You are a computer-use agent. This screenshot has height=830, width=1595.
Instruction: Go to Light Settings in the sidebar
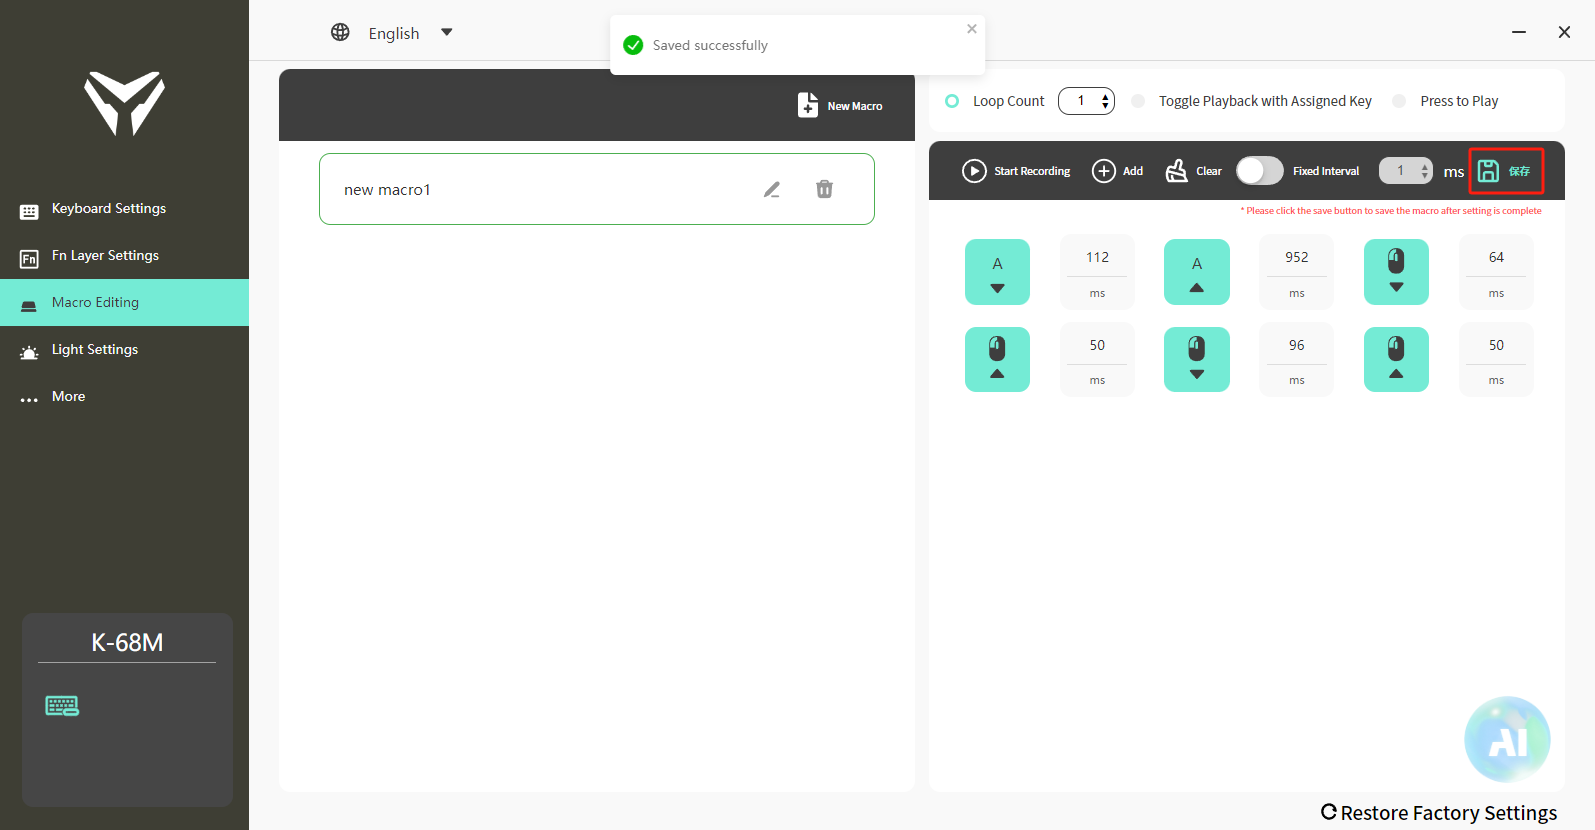coord(95,350)
